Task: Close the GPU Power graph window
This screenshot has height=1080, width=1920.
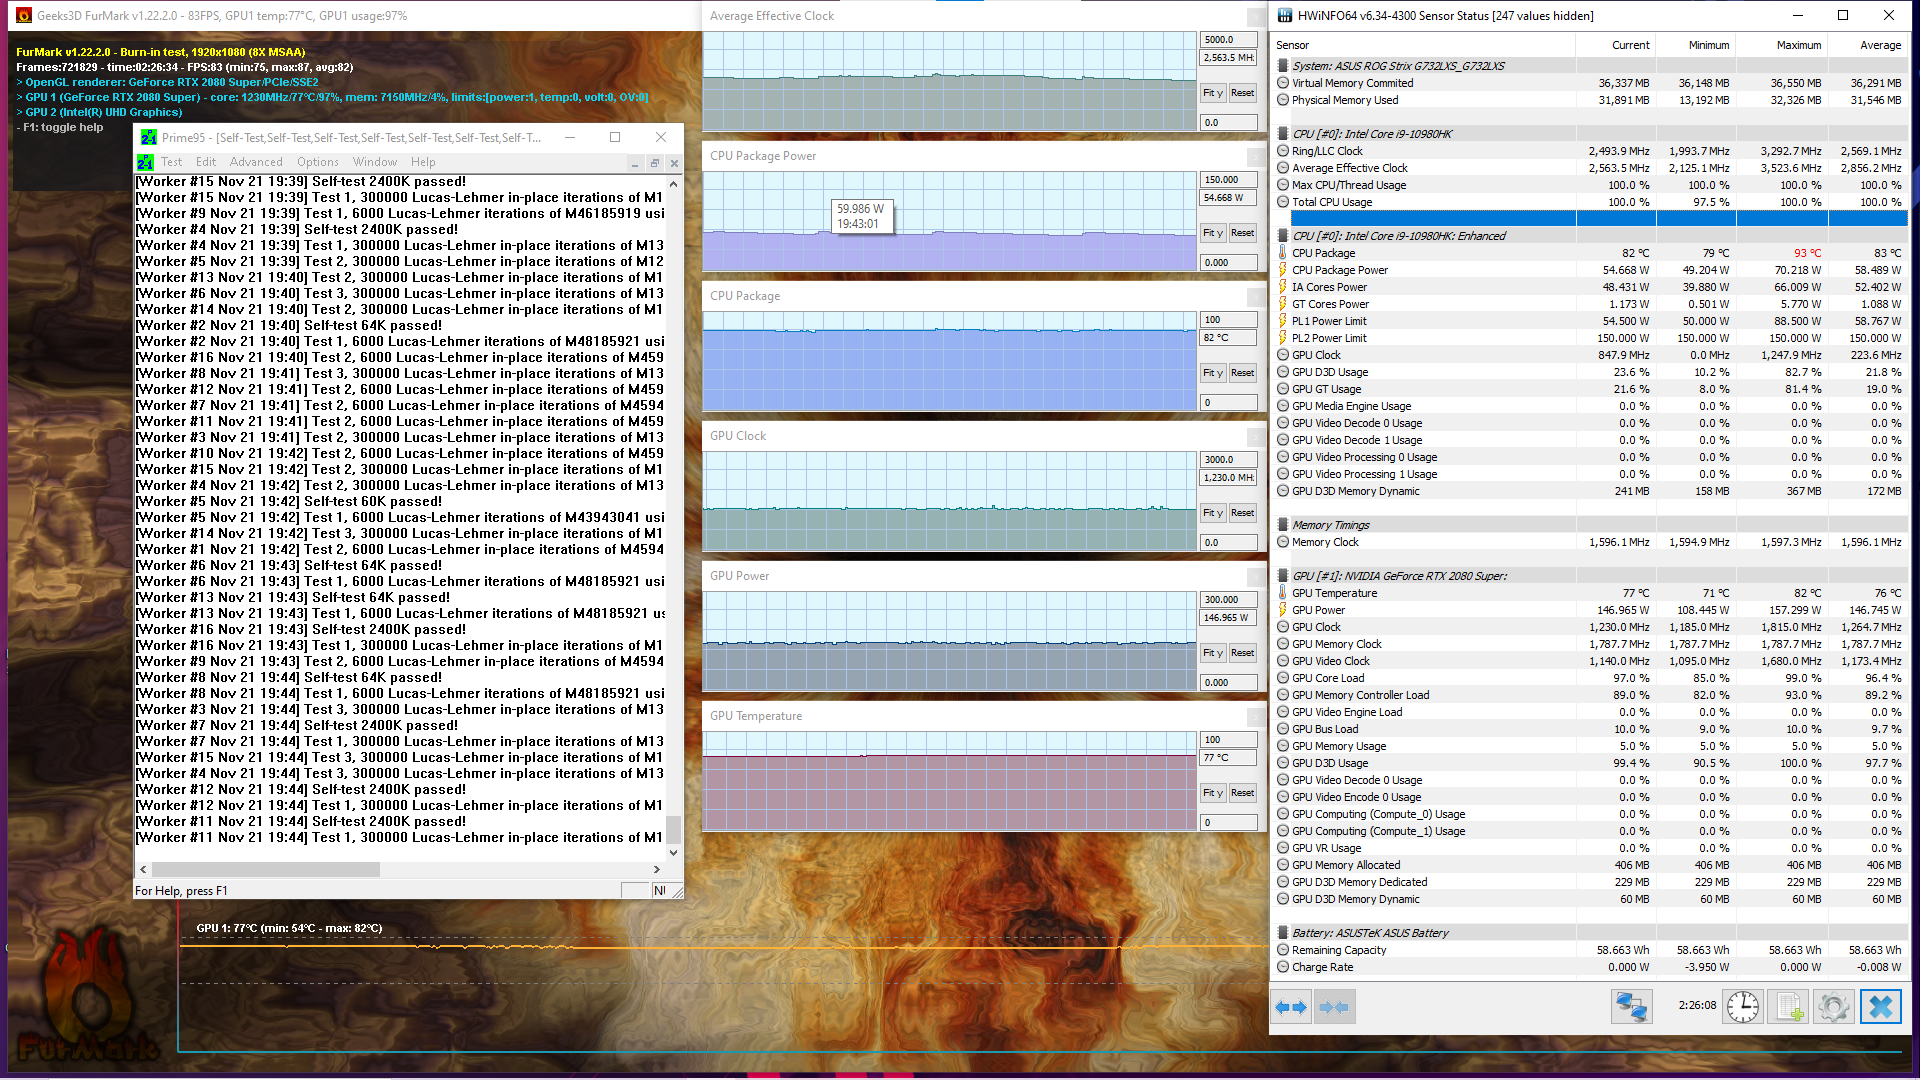Action: [1257, 576]
